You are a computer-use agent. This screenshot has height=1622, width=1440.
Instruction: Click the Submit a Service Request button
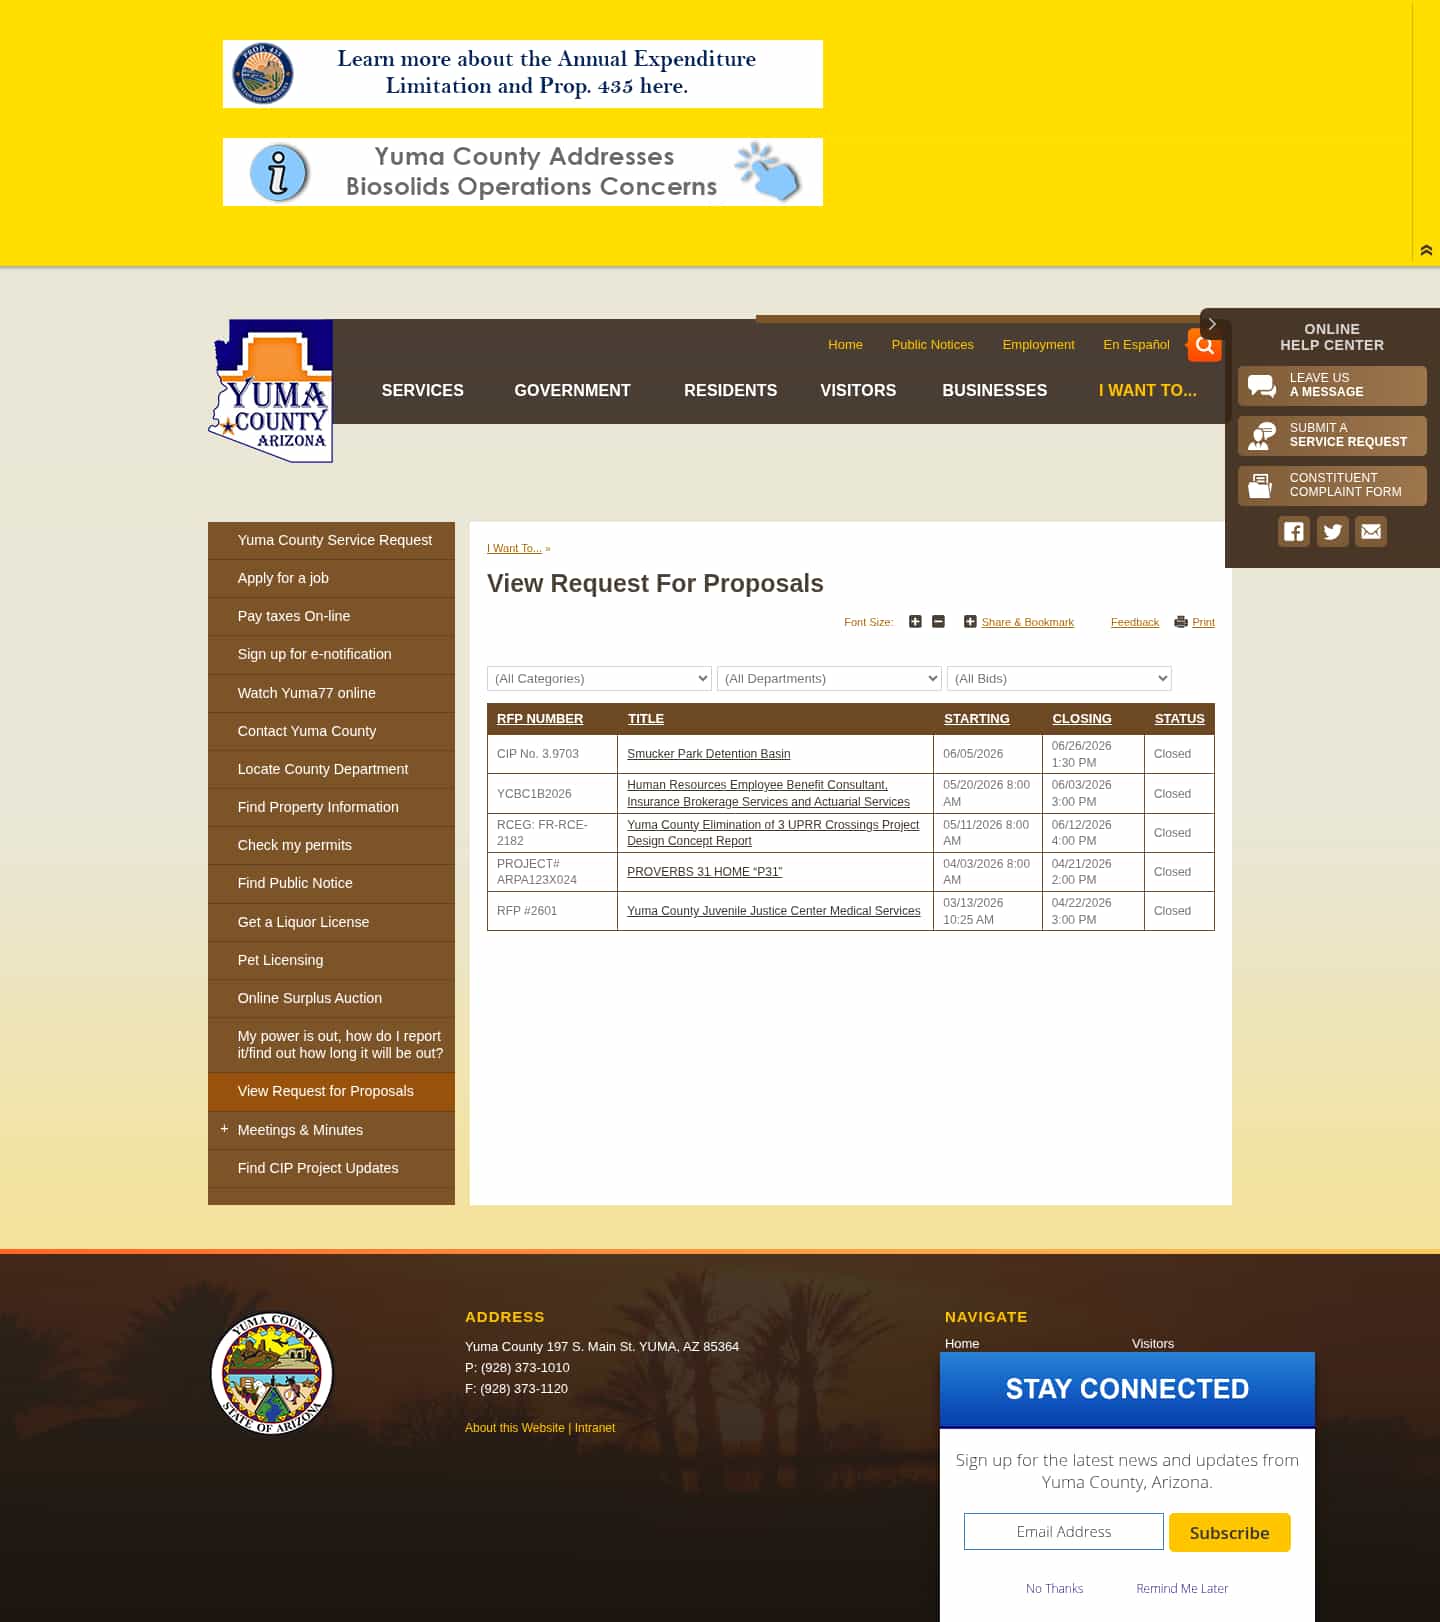tap(1332, 435)
